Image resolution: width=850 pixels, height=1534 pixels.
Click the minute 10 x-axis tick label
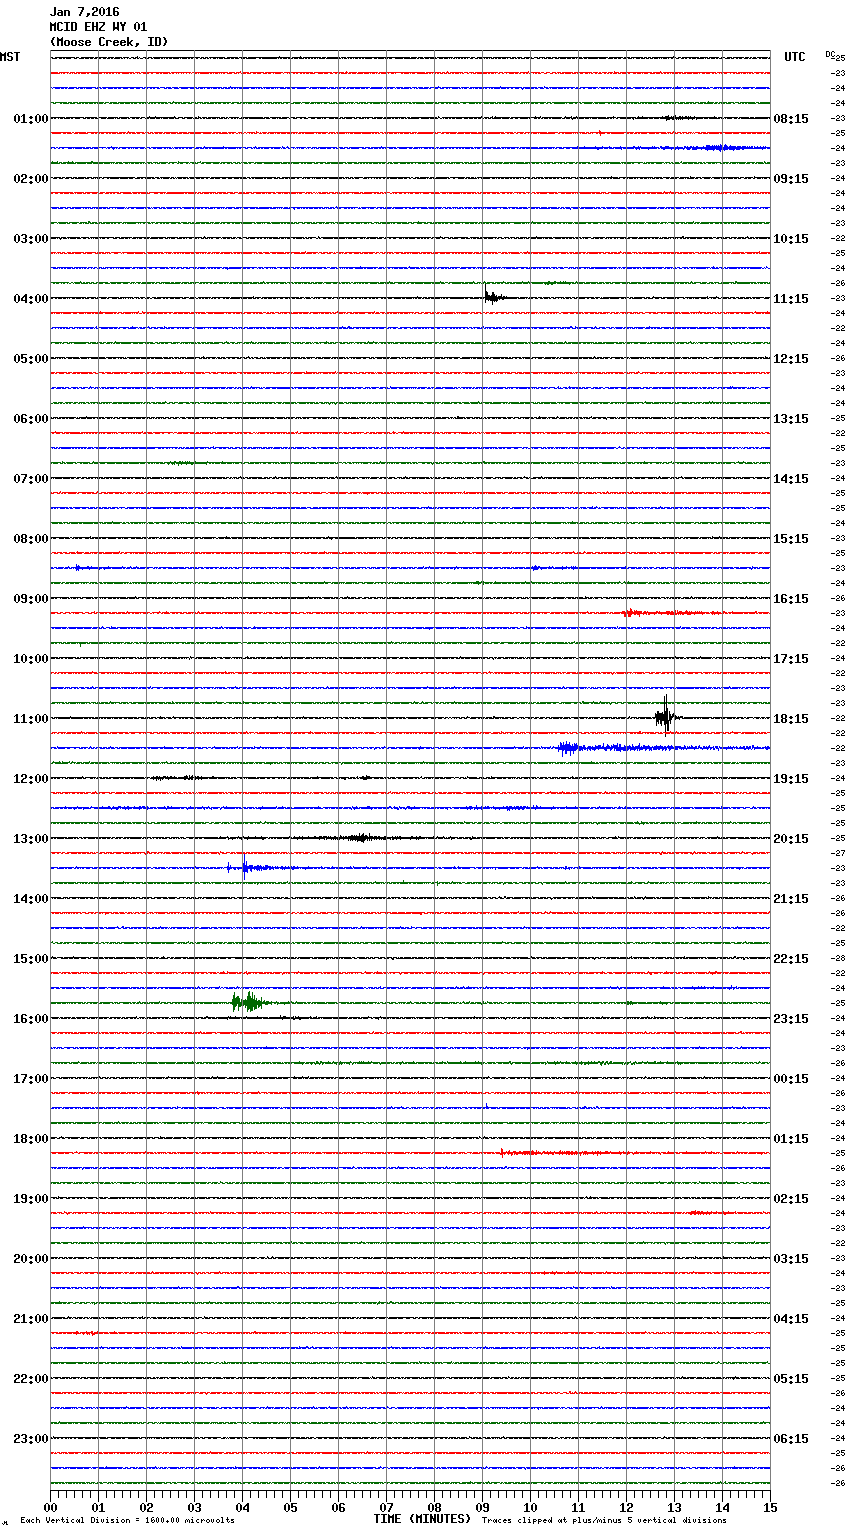[530, 1507]
